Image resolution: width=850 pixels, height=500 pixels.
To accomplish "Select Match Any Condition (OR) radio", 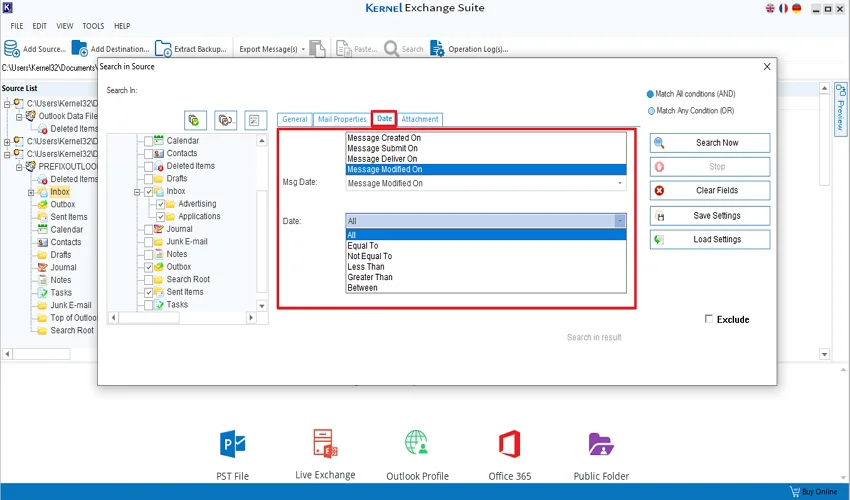I will [x=651, y=111].
